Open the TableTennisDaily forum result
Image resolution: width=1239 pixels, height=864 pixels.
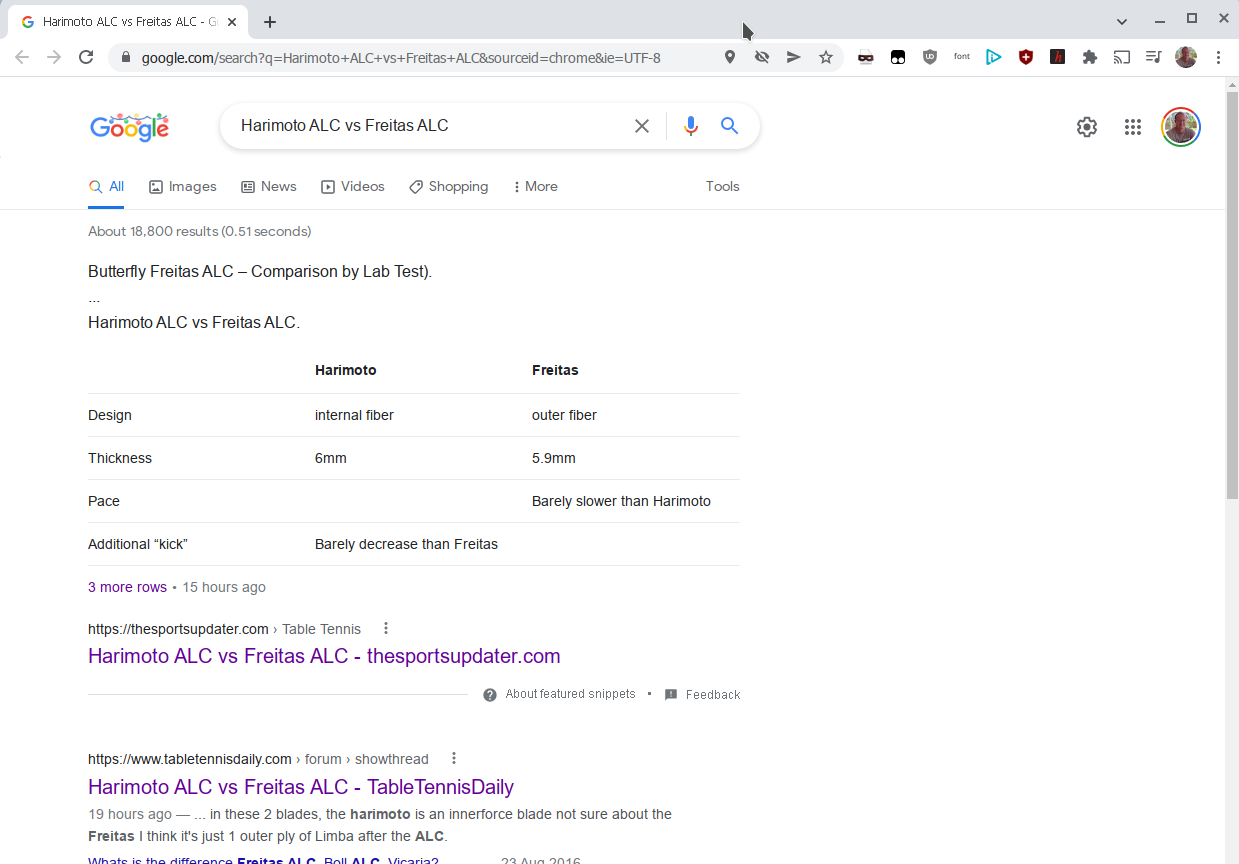pos(301,787)
